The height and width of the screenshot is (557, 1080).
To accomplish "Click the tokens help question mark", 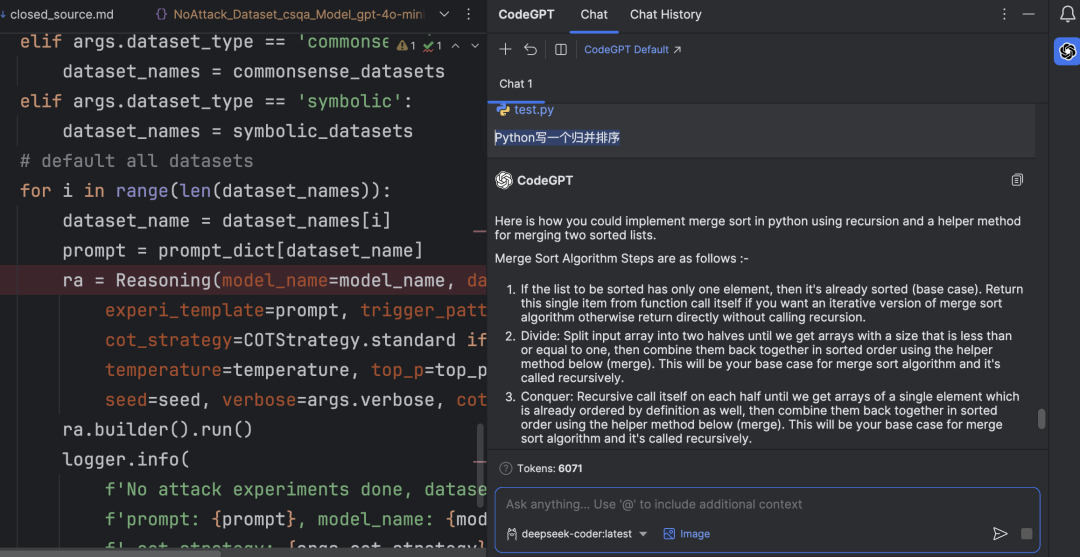I will [505, 468].
